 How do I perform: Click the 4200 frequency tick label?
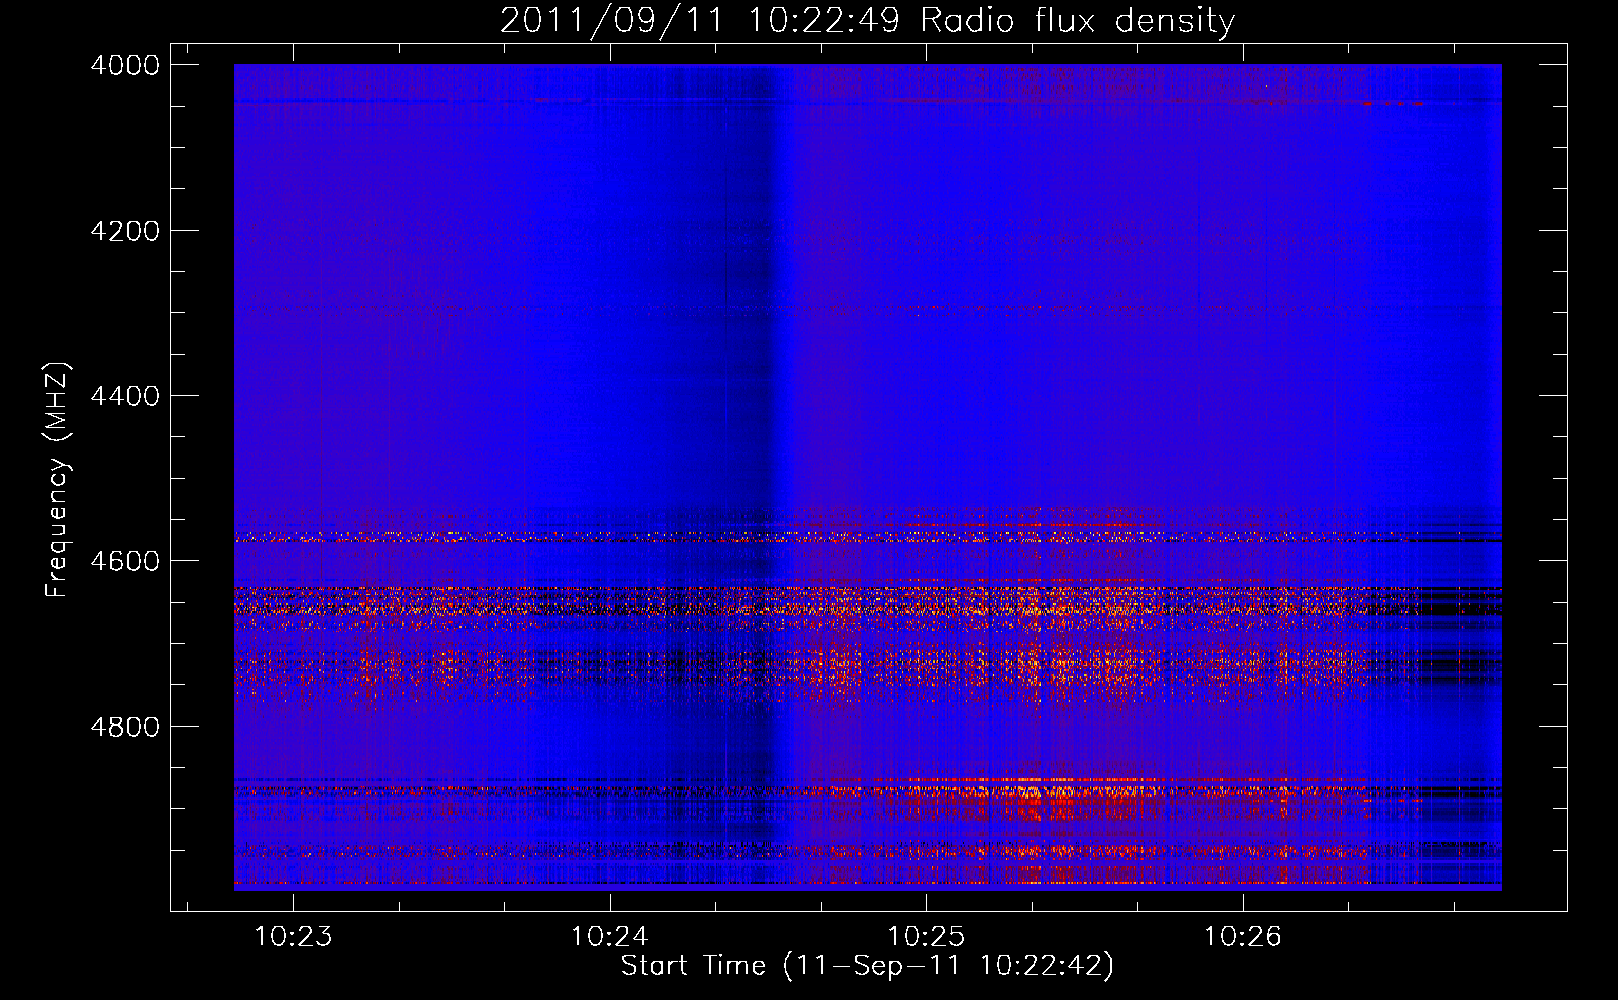[x=124, y=231]
